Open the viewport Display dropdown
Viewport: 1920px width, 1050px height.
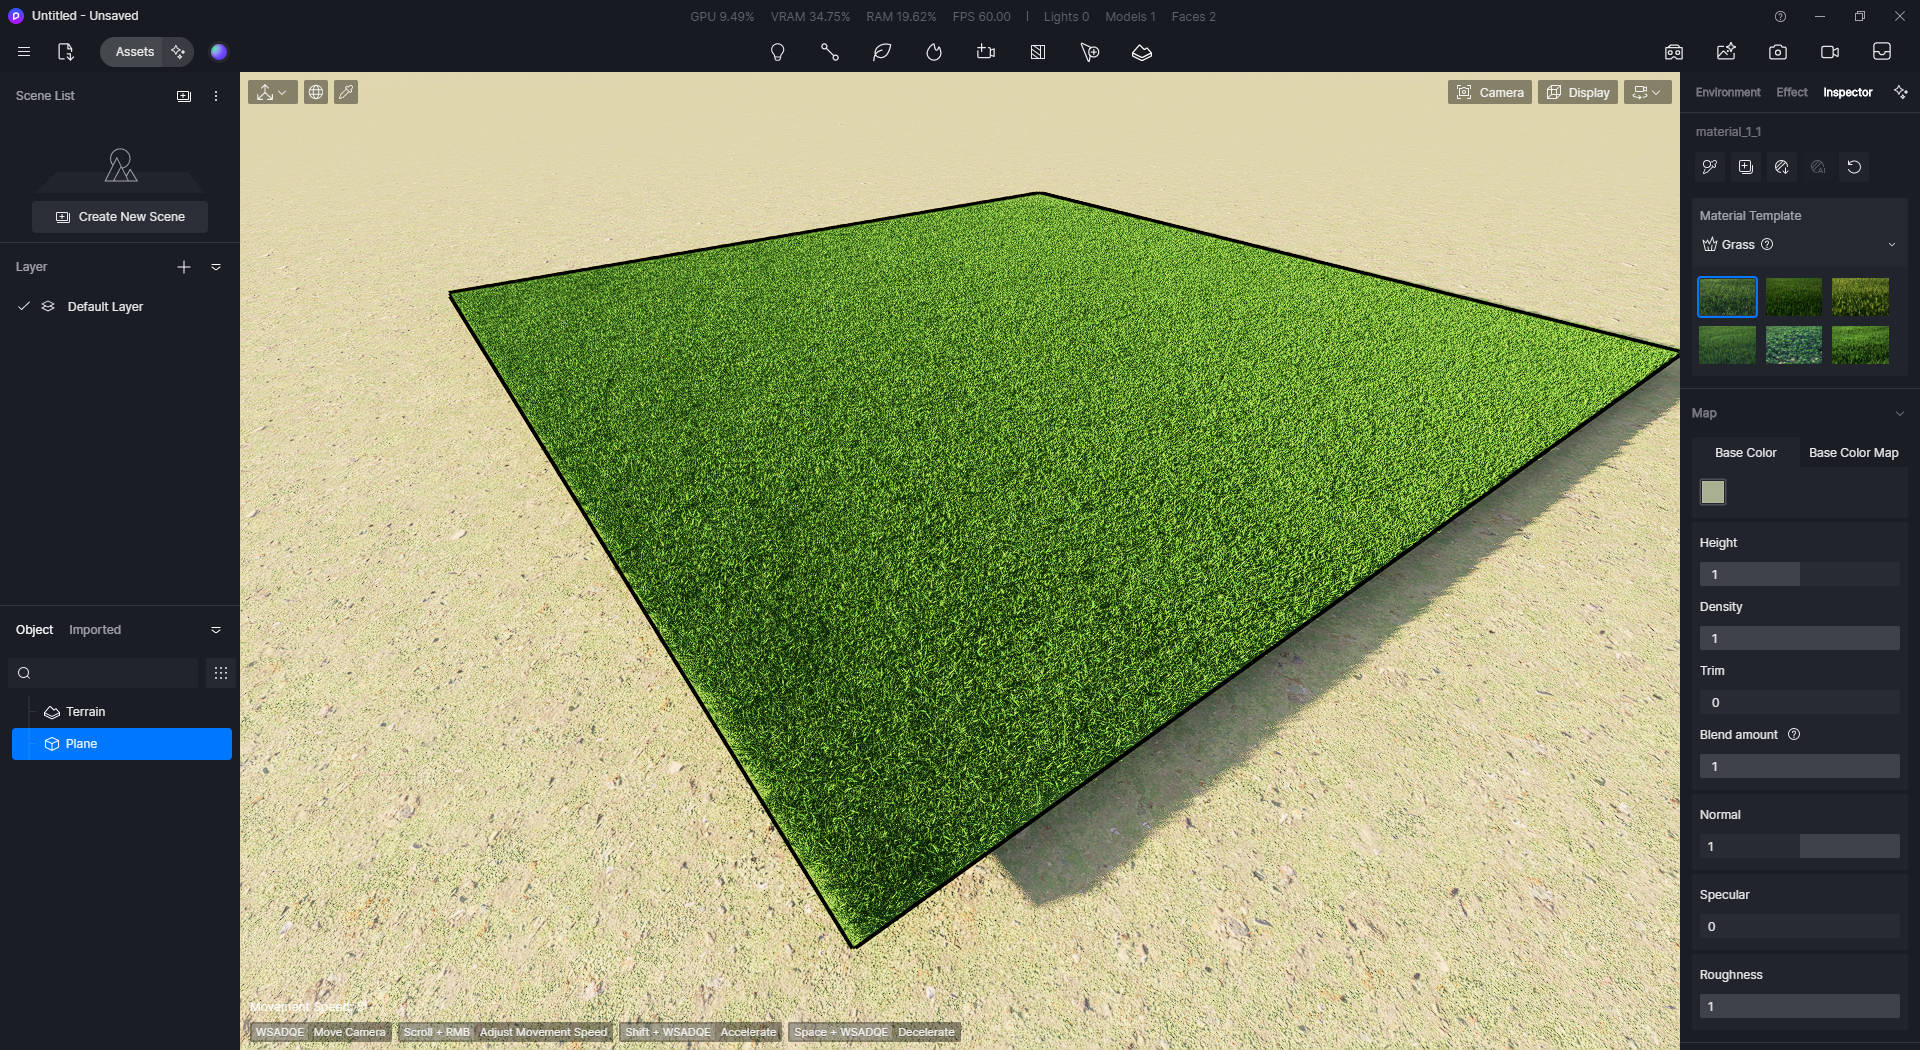[x=1577, y=91]
